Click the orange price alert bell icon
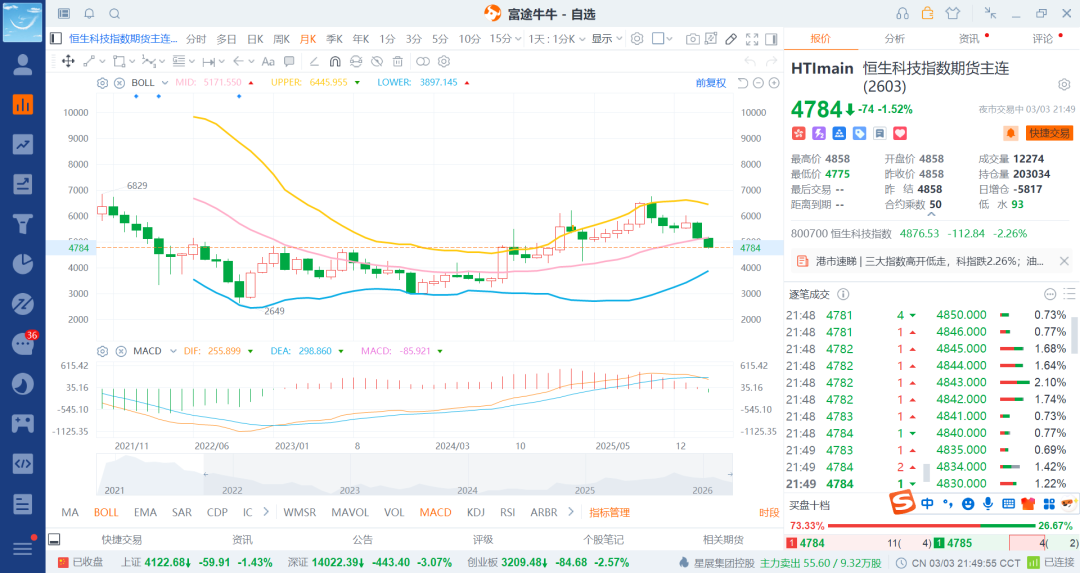The image size is (1080, 573). point(1011,132)
